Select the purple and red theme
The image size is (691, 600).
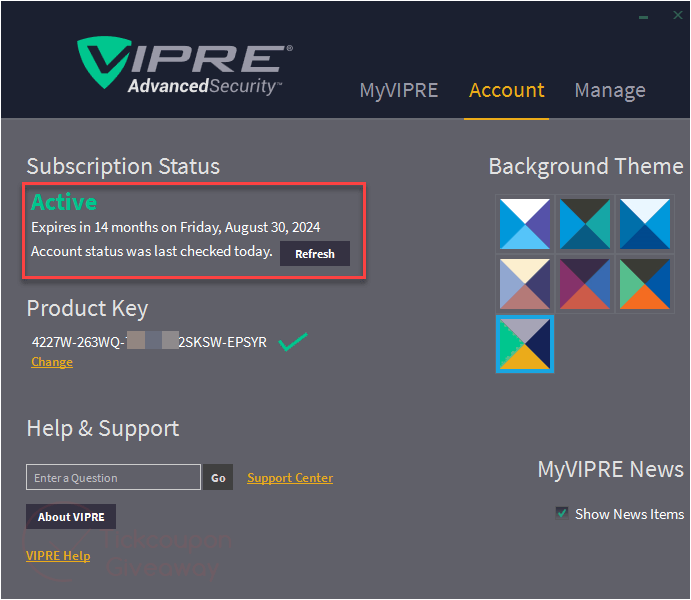coord(585,284)
